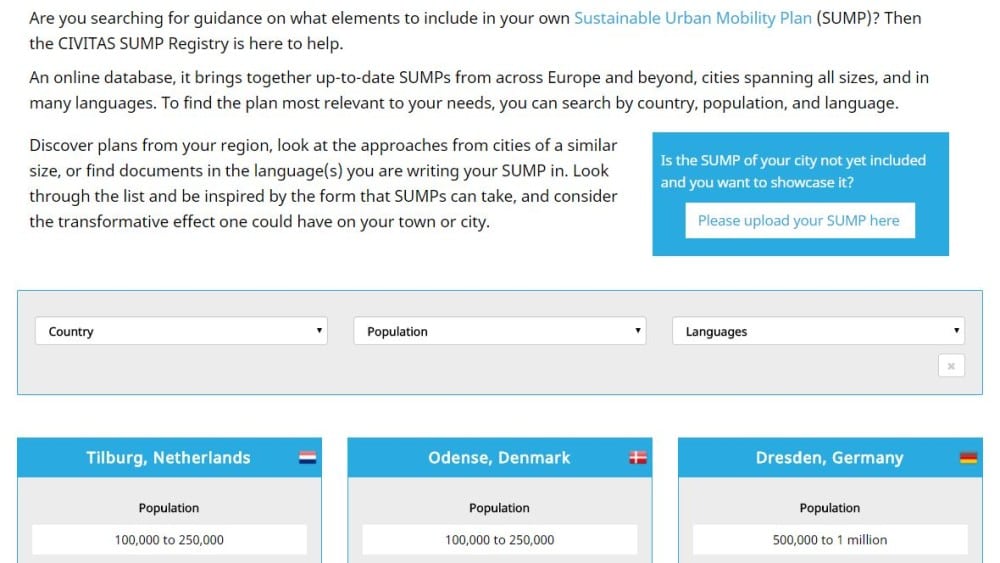
Task: Click the blue SUMP showcase banner text
Action: pos(793,172)
